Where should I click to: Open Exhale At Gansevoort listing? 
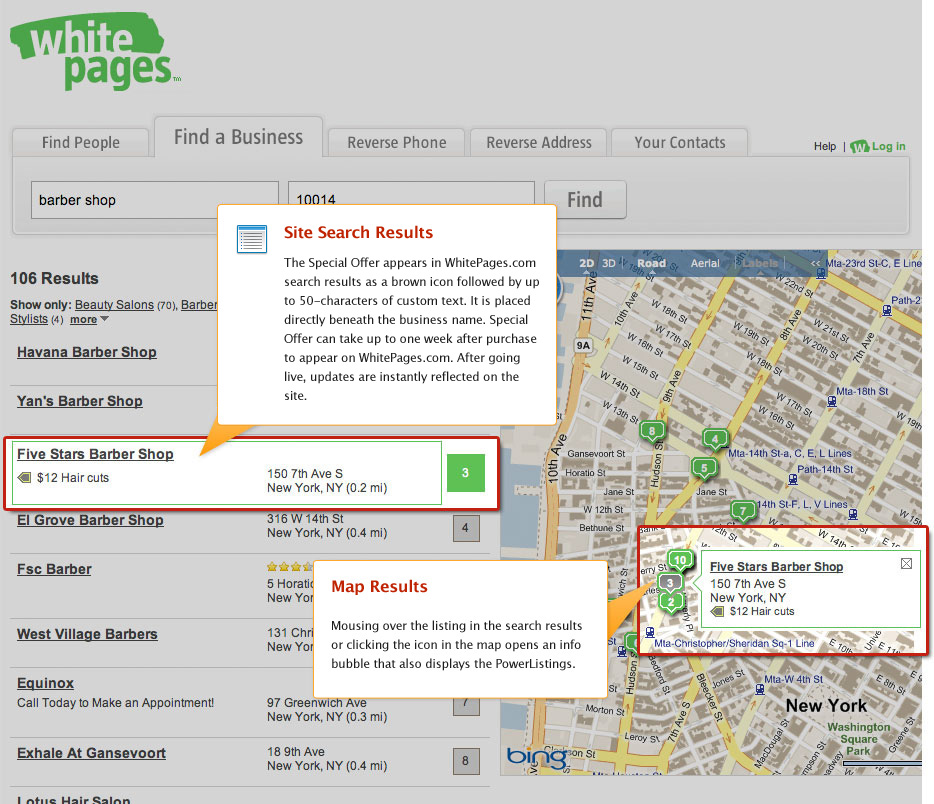coord(91,753)
